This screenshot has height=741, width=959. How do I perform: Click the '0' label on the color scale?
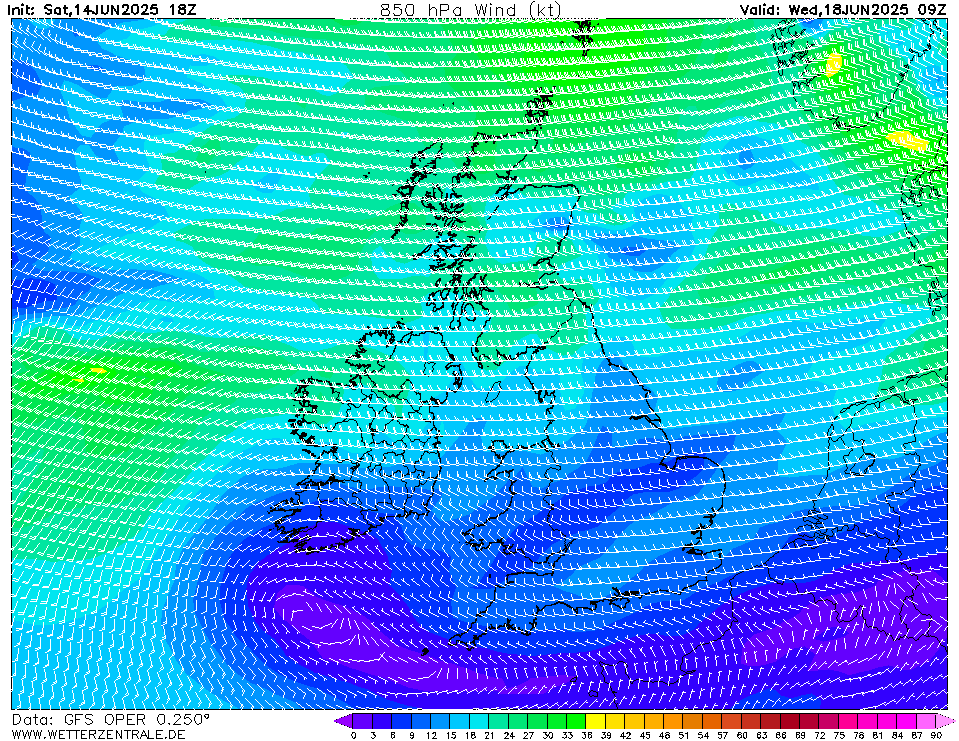pyautogui.click(x=354, y=735)
